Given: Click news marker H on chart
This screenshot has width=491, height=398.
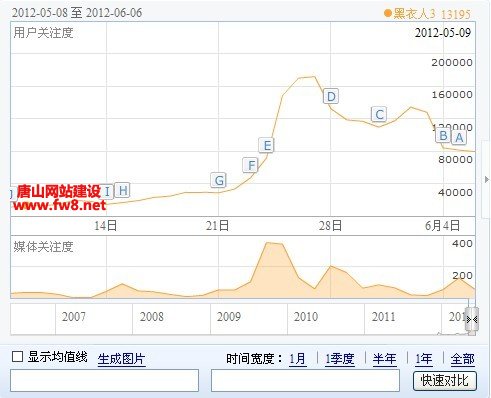Looking at the screenshot, I should coord(123,190).
